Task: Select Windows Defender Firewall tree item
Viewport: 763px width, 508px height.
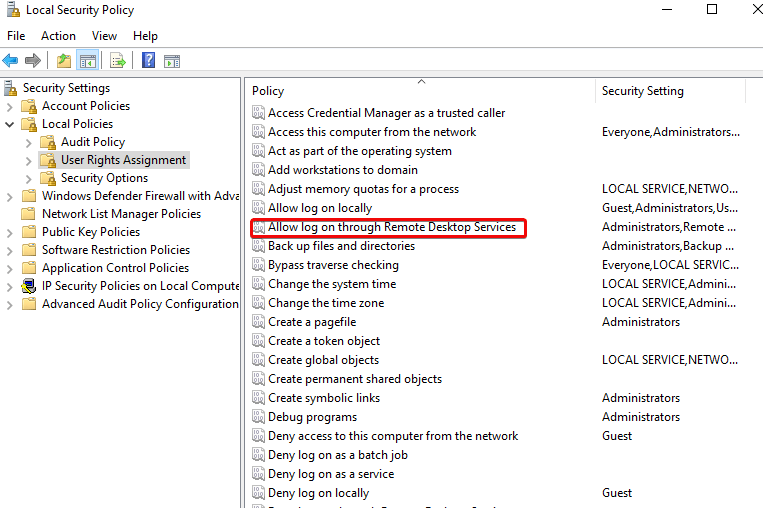Action: click(x=141, y=196)
